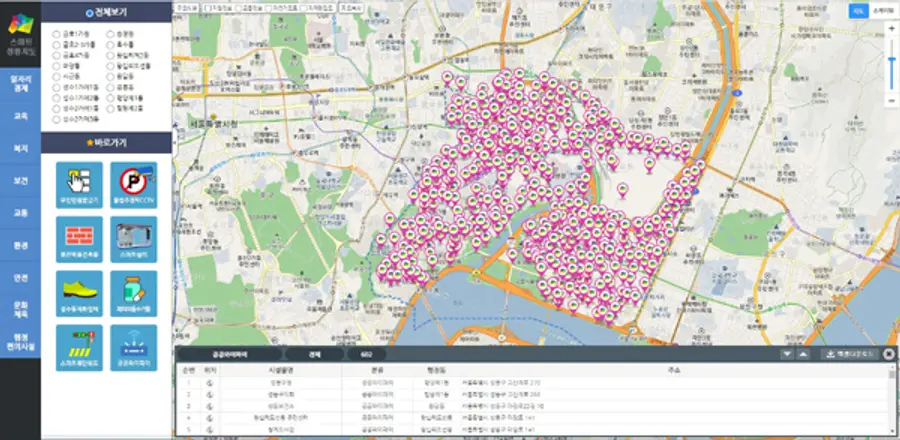Viewport: 900px width, 440px height.
Task: Open the 안전 category in left sidebar
Action: click(21, 278)
